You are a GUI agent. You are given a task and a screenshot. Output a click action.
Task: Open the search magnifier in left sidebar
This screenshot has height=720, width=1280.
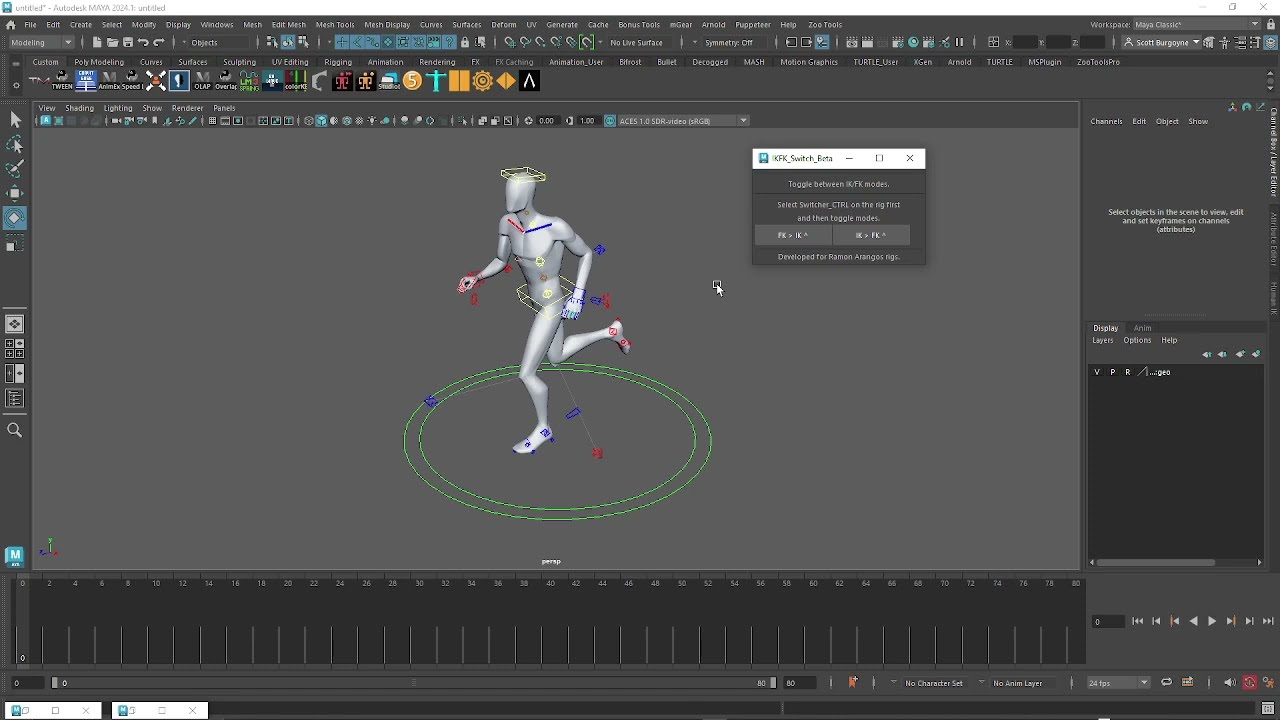click(x=14, y=430)
